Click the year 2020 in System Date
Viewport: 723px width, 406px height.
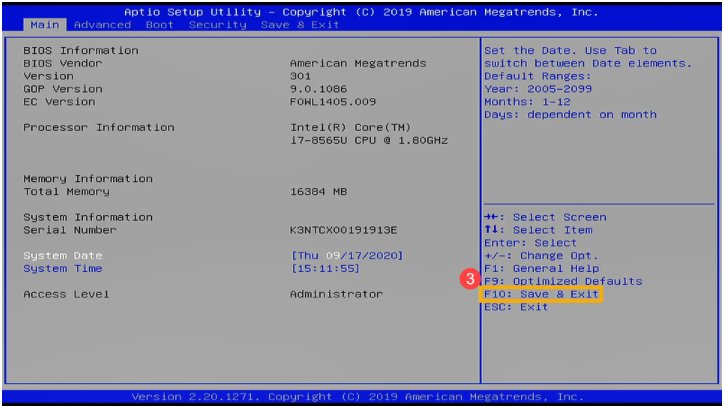(382, 256)
